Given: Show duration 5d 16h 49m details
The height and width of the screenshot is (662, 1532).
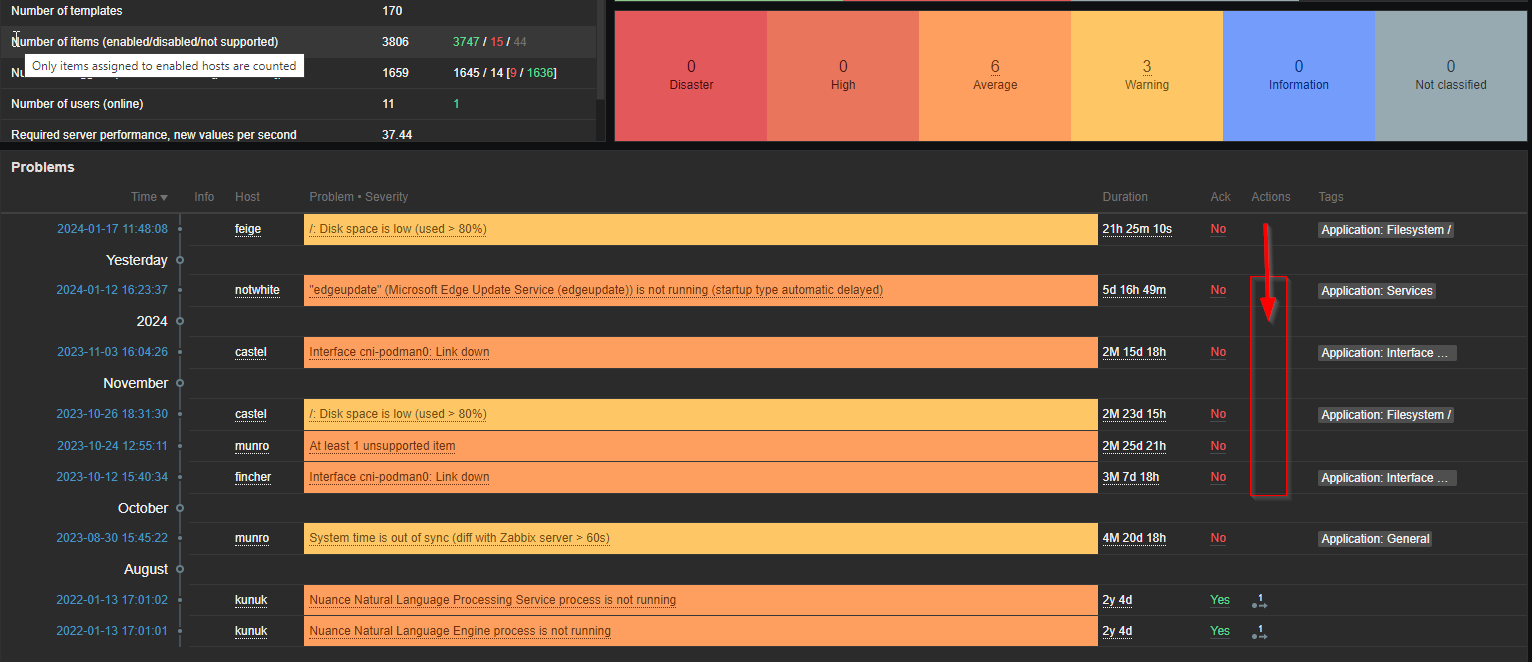Looking at the screenshot, I should 1134,290.
